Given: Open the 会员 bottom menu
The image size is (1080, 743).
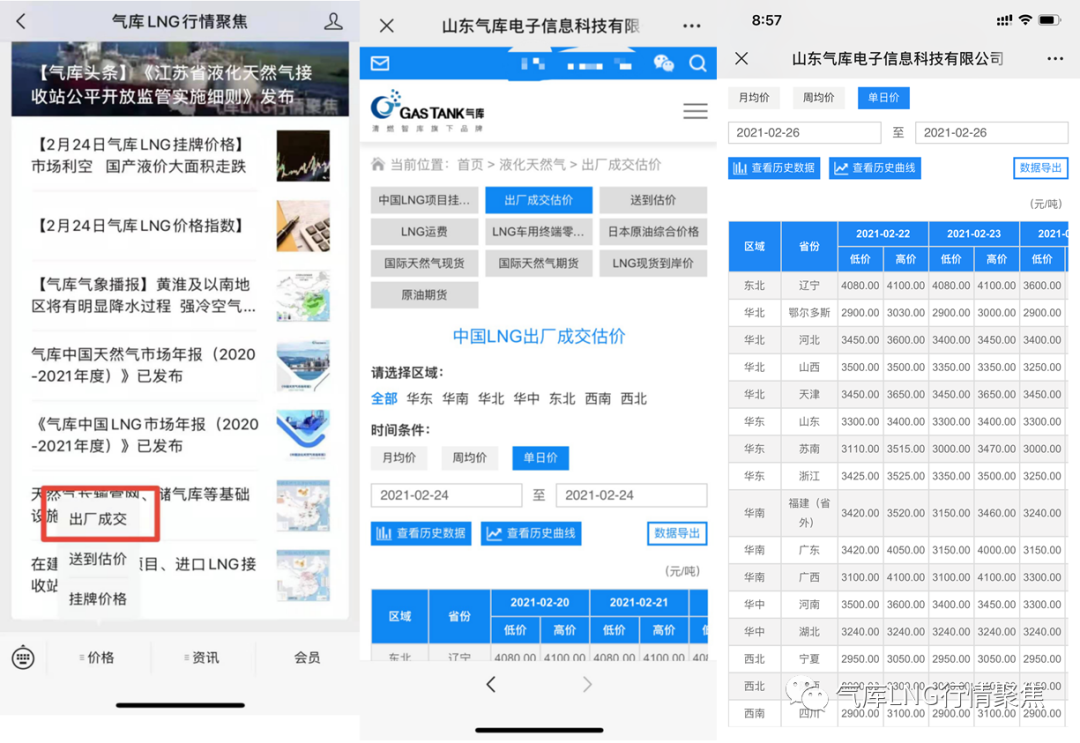Looking at the screenshot, I should click(x=307, y=658).
